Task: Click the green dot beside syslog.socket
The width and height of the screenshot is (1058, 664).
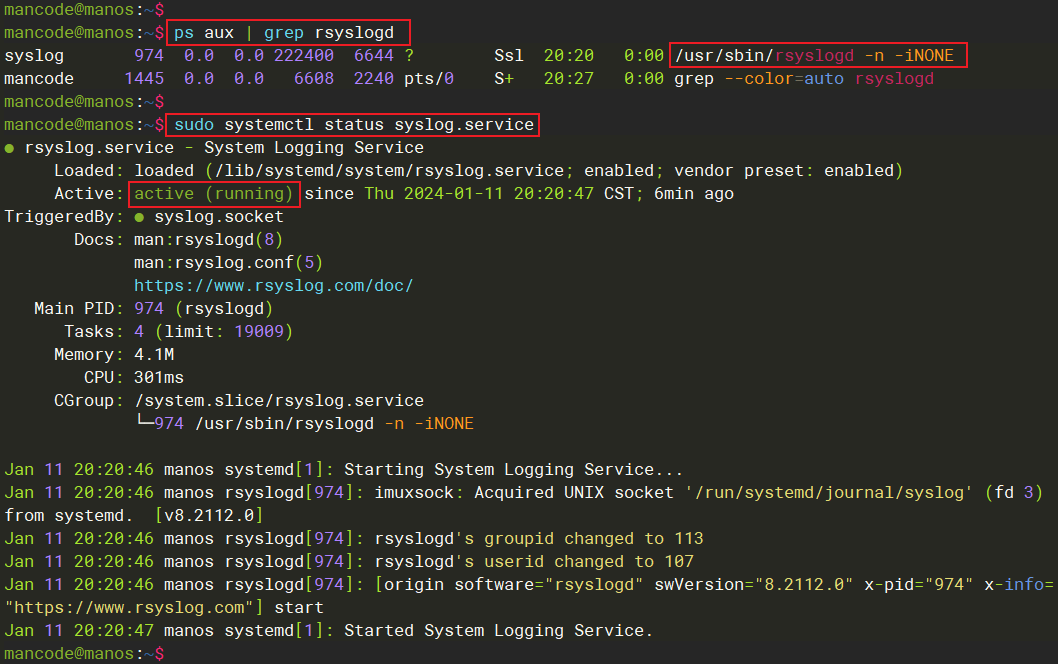Action: click(140, 217)
